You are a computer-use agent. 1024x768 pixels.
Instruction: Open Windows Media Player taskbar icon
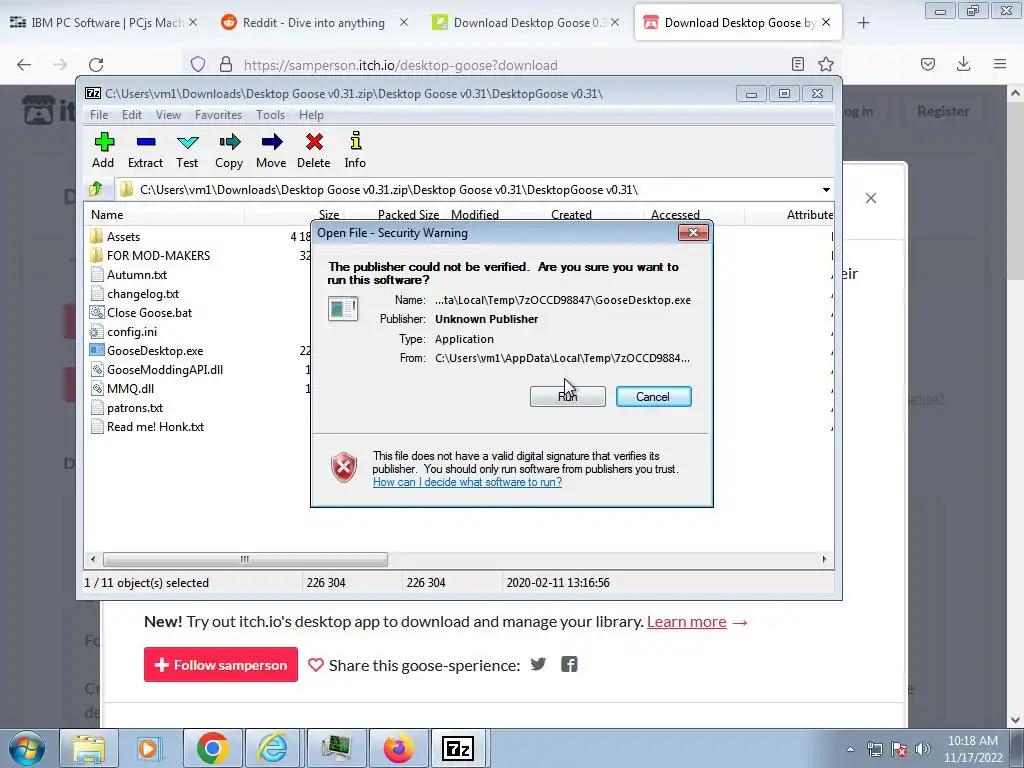click(150, 748)
